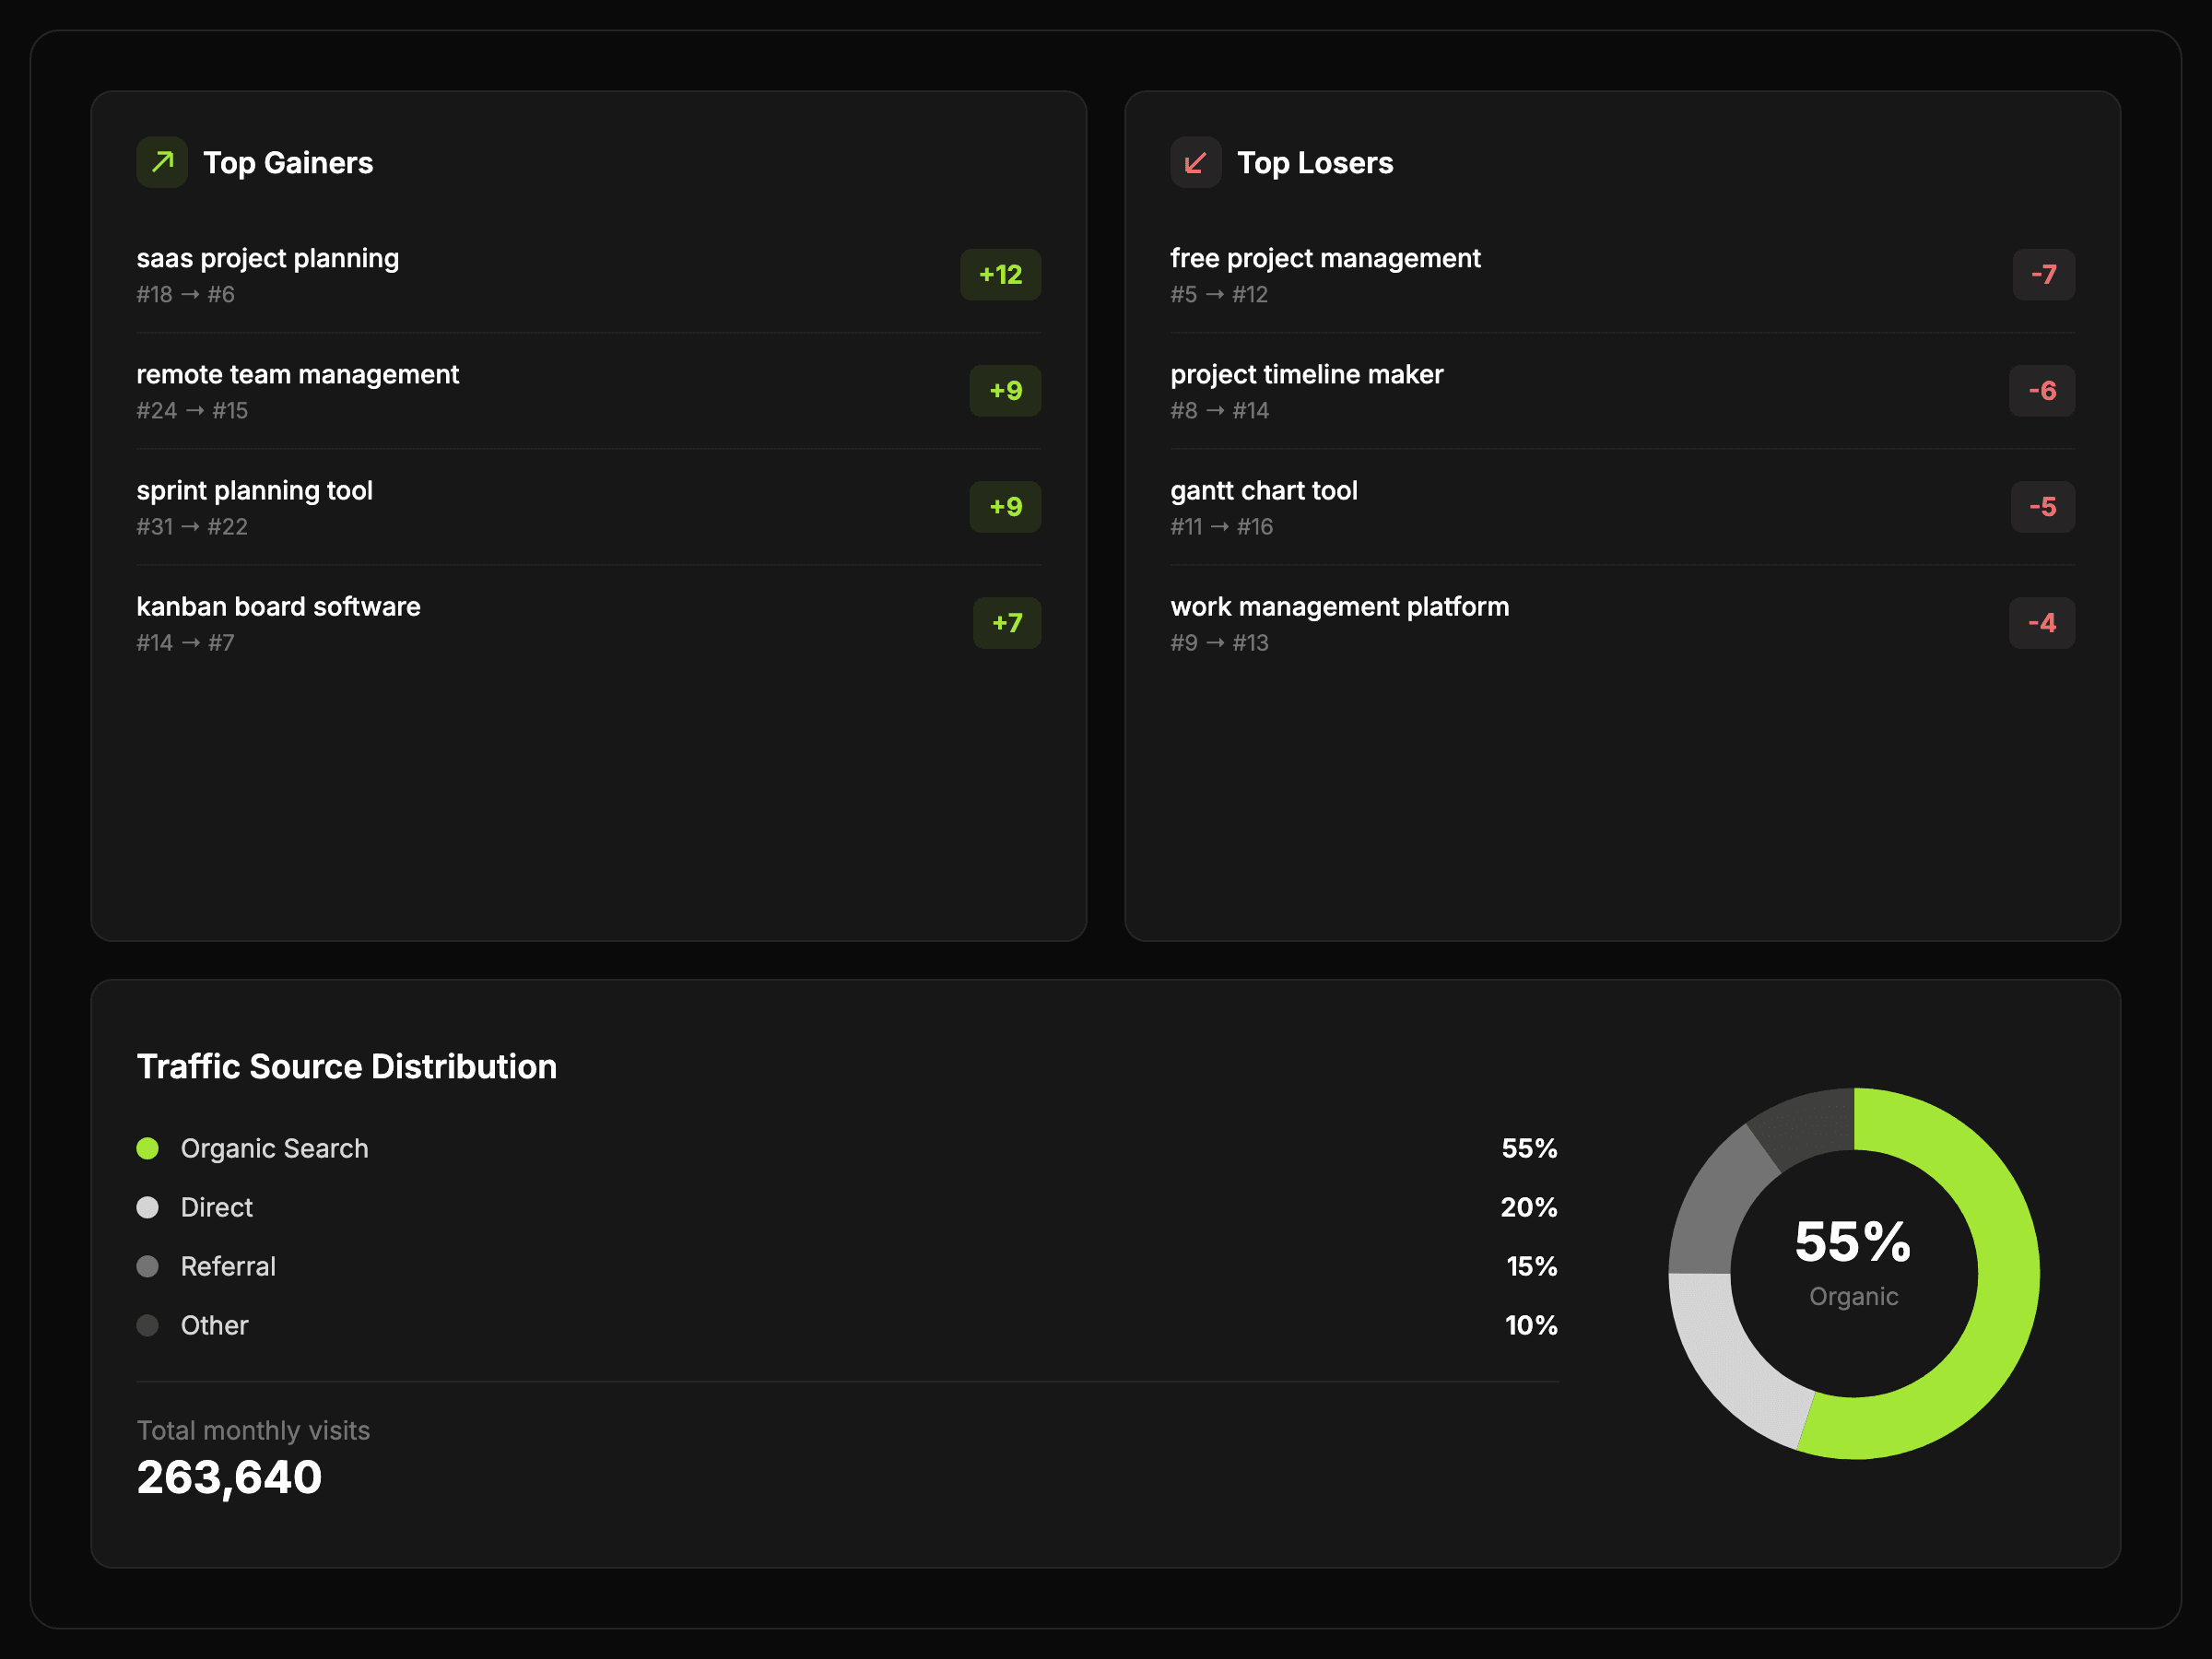Click the -7 rank change badge

pos(2043,274)
